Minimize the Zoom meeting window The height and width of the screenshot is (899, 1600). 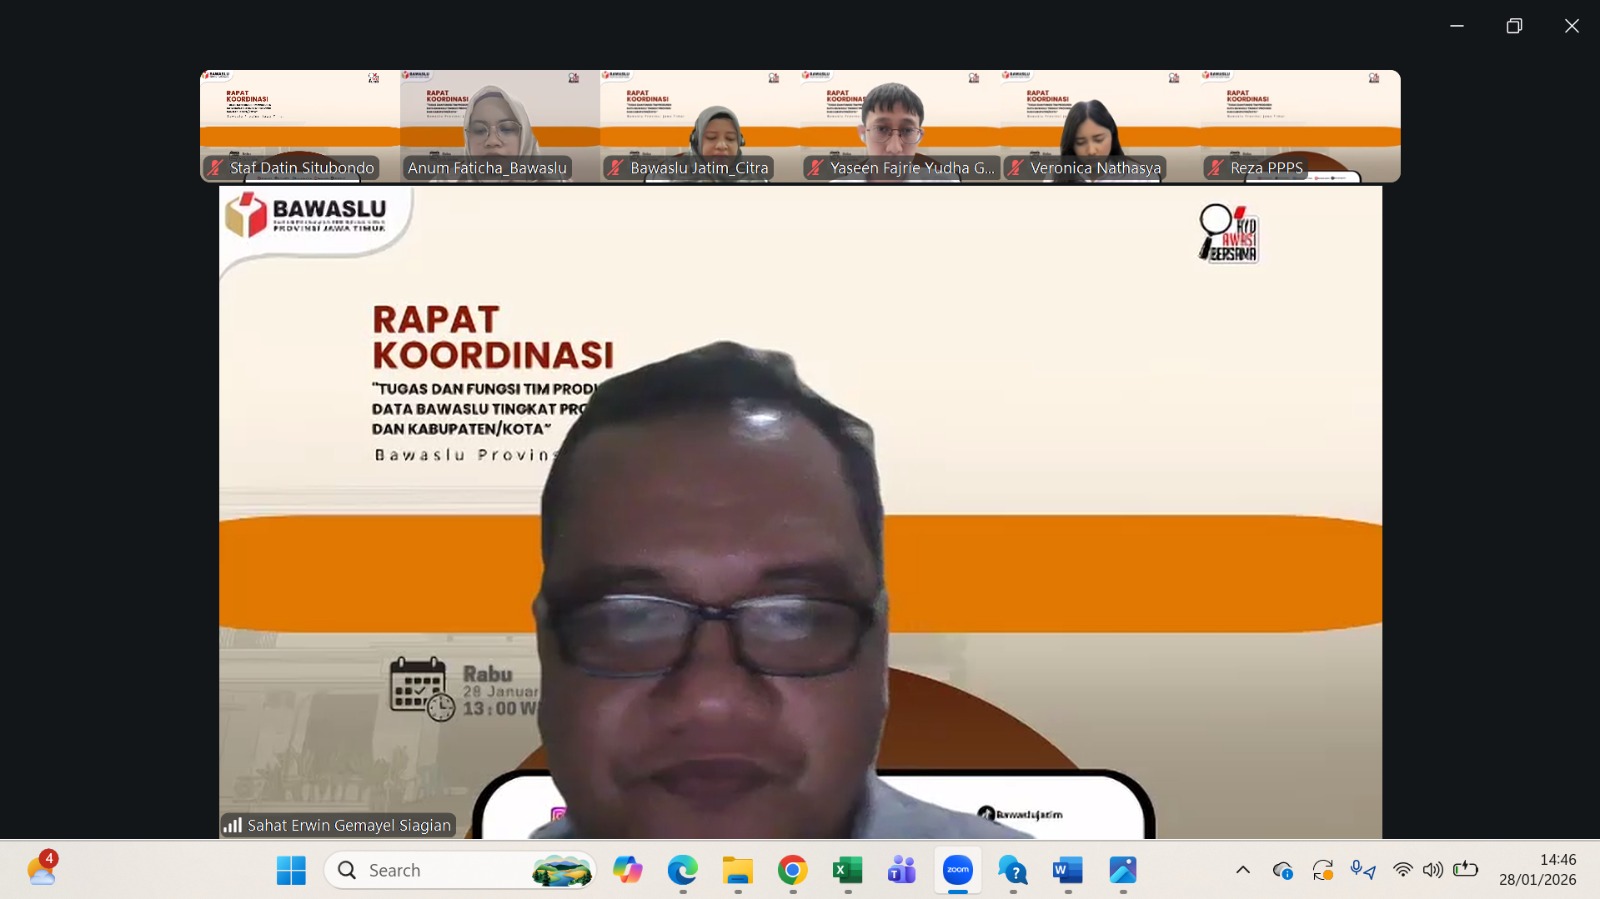[1457, 26]
